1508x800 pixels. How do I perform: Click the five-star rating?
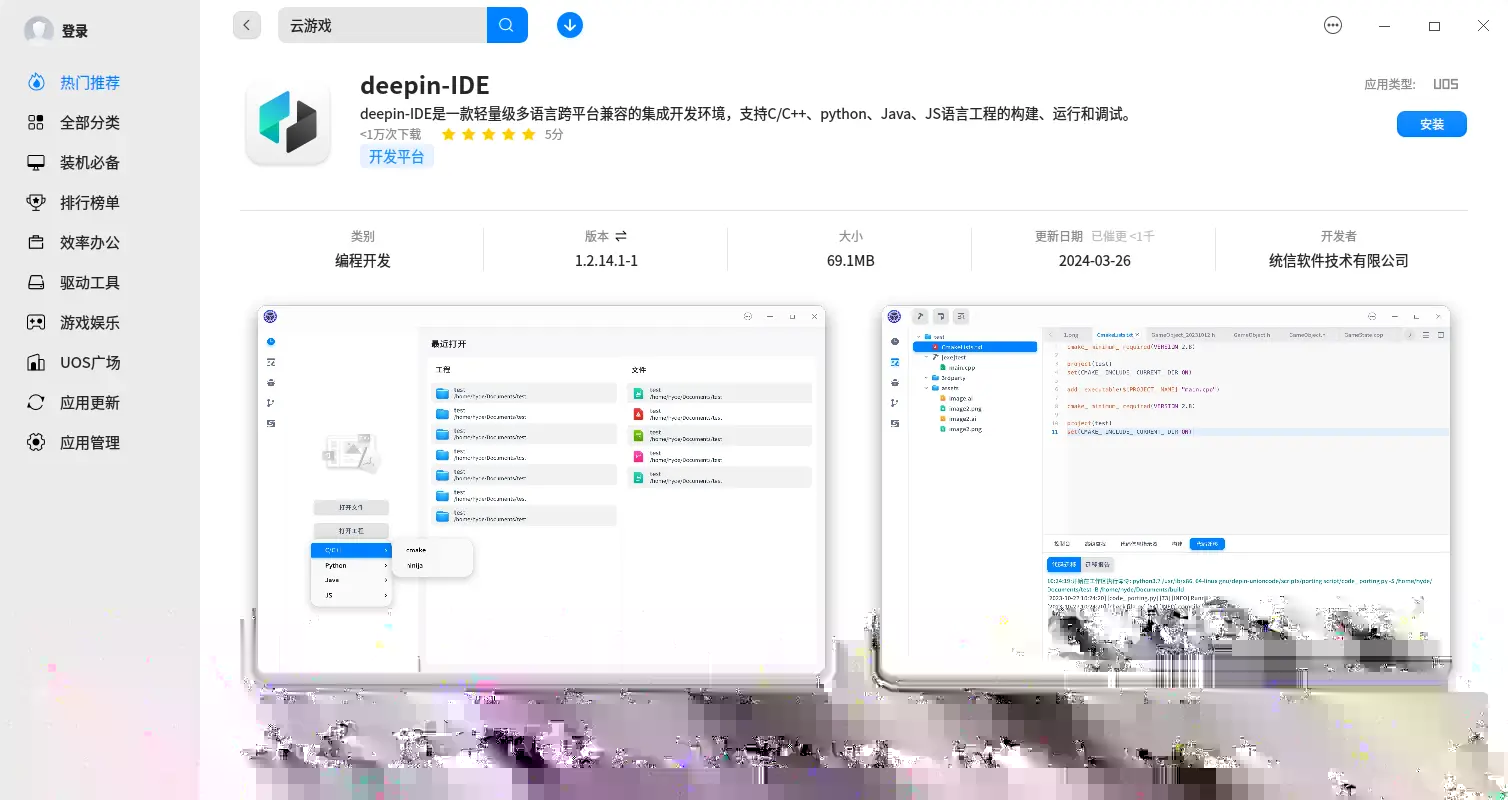tap(489, 134)
